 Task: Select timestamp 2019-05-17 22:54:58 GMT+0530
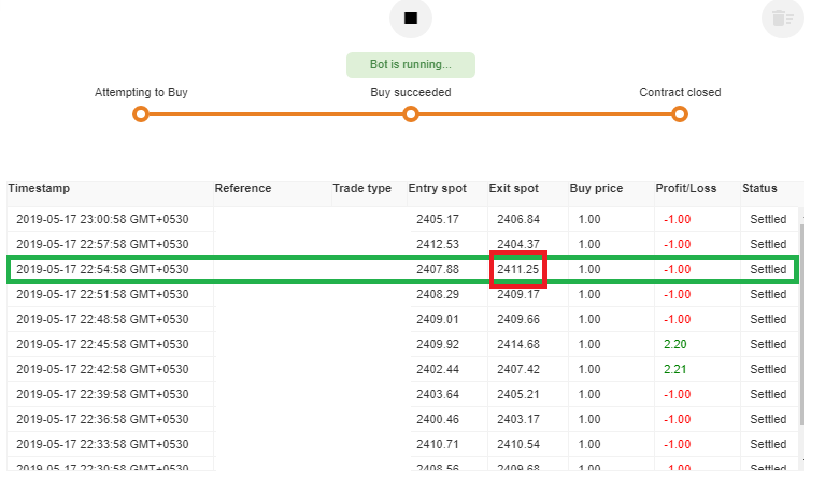(x=102, y=269)
